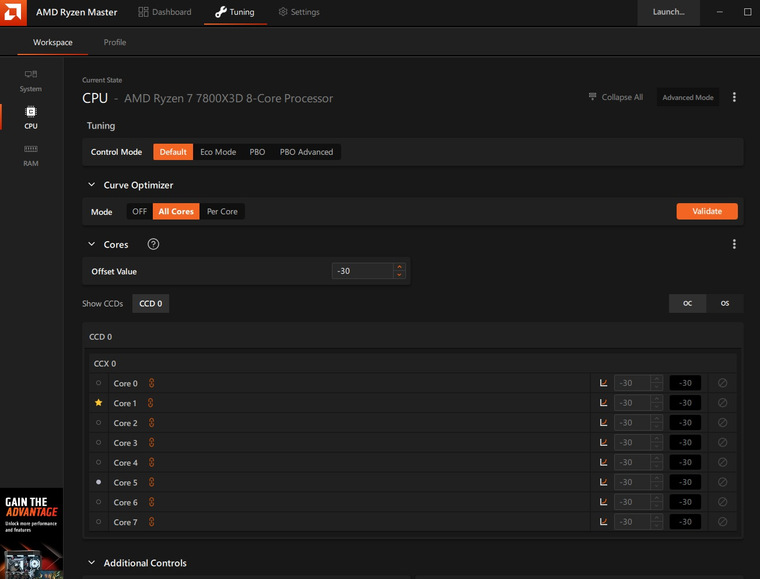760x579 pixels.
Task: Click the Offset Value input field
Action: pyautogui.click(x=363, y=271)
